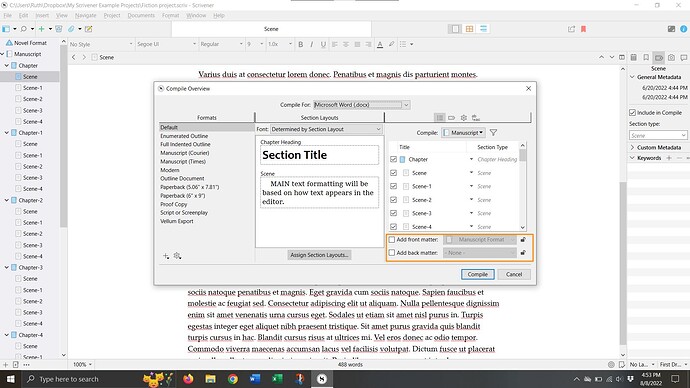Open the Compile For file type dropdown

pyautogui.click(x=362, y=105)
